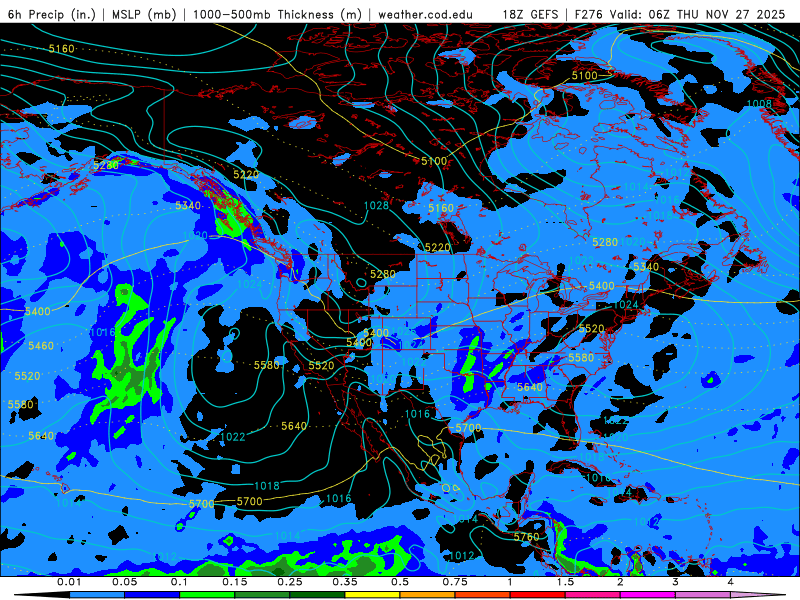
Task: Click the 1022 pressure label in the Pacific high
Action: [x=233, y=437]
